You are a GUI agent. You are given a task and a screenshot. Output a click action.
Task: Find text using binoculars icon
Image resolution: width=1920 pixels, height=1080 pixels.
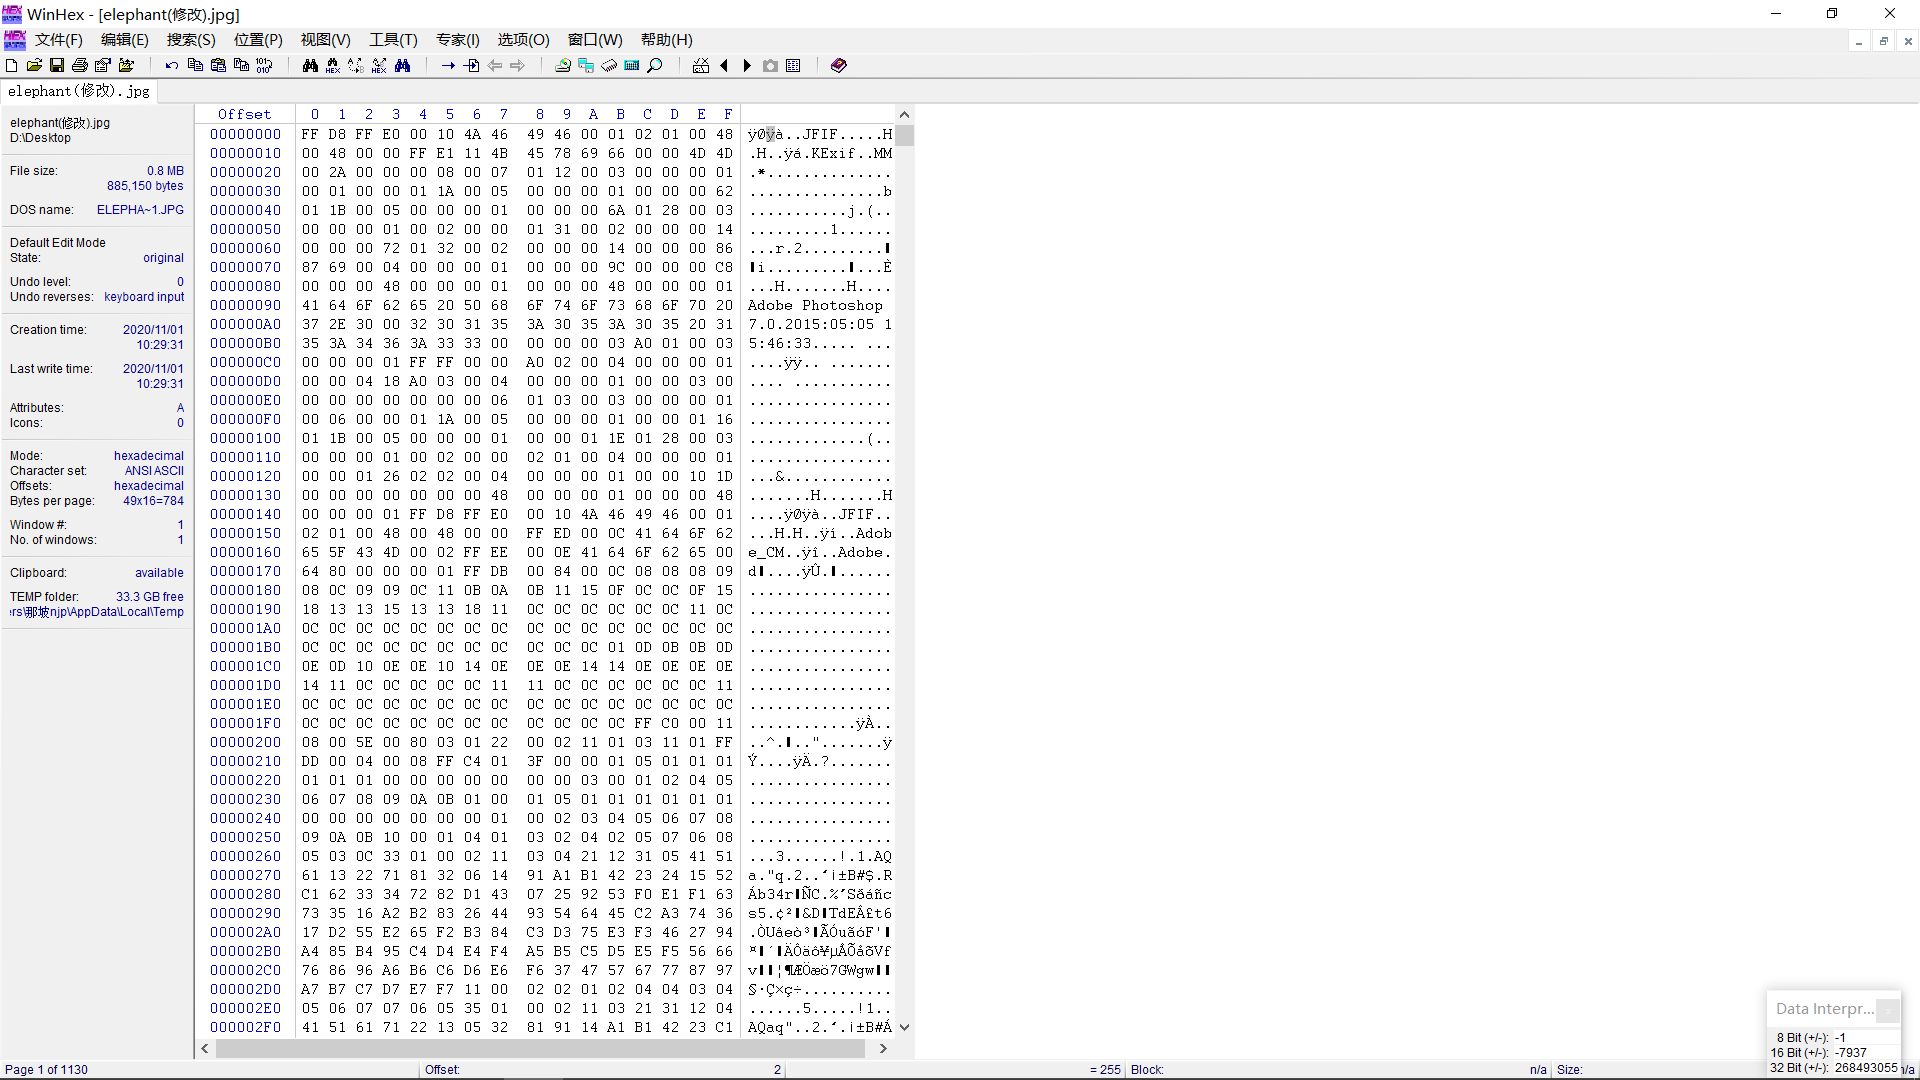point(310,66)
